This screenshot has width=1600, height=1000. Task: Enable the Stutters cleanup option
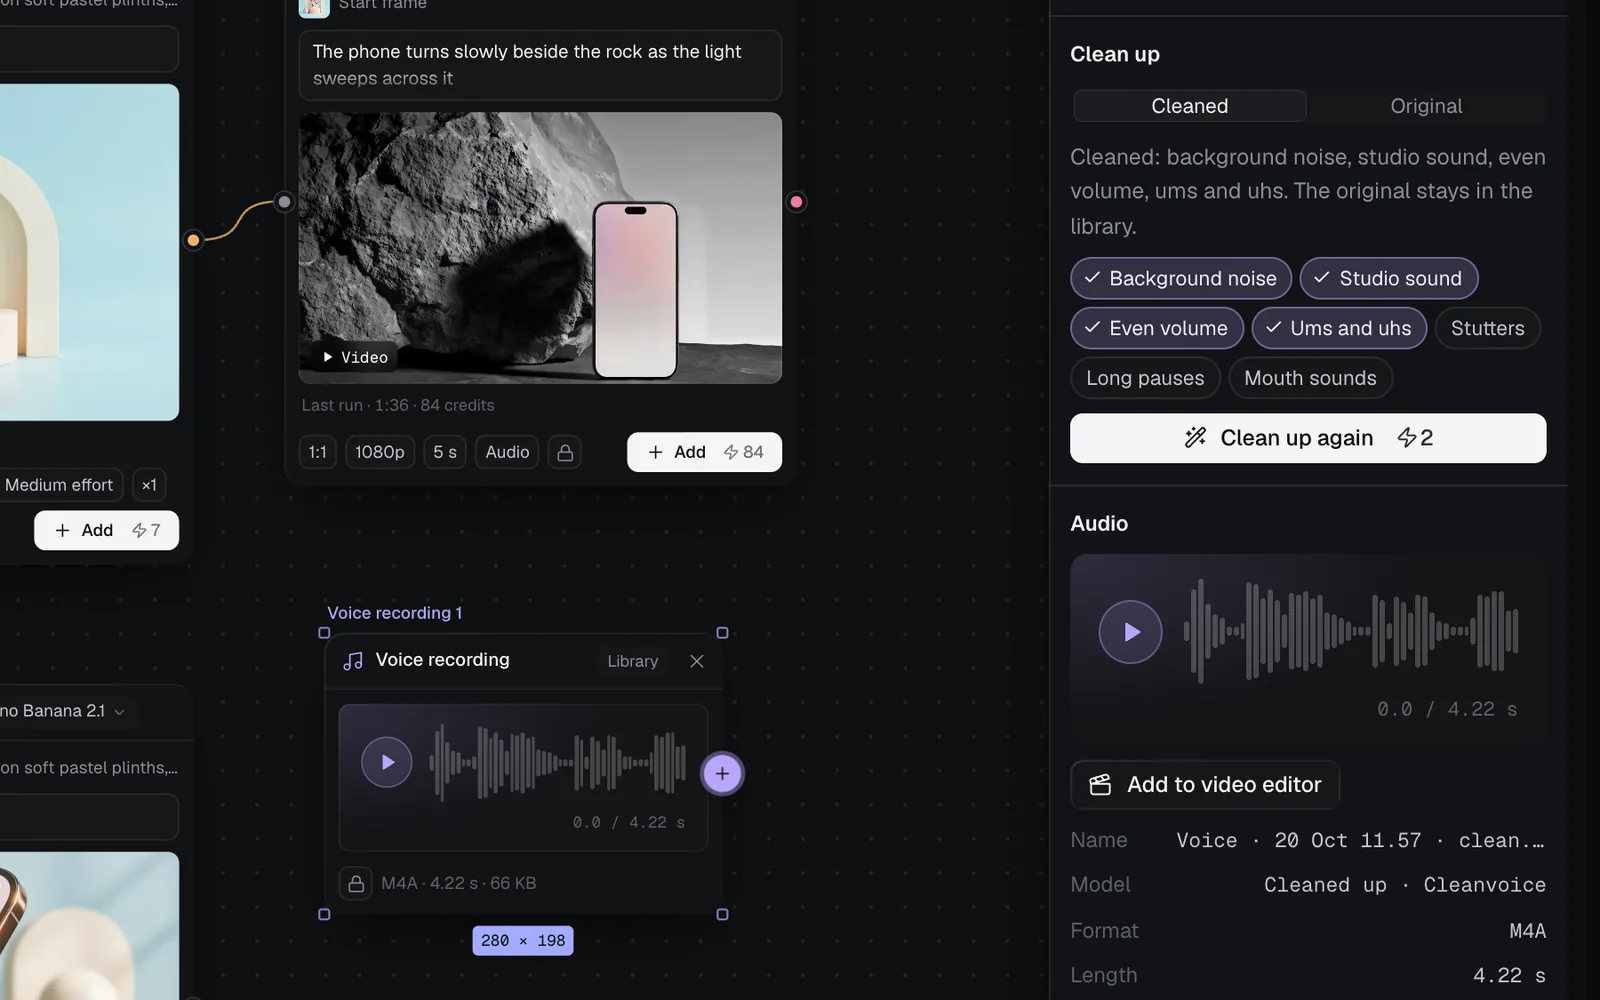click(x=1487, y=328)
